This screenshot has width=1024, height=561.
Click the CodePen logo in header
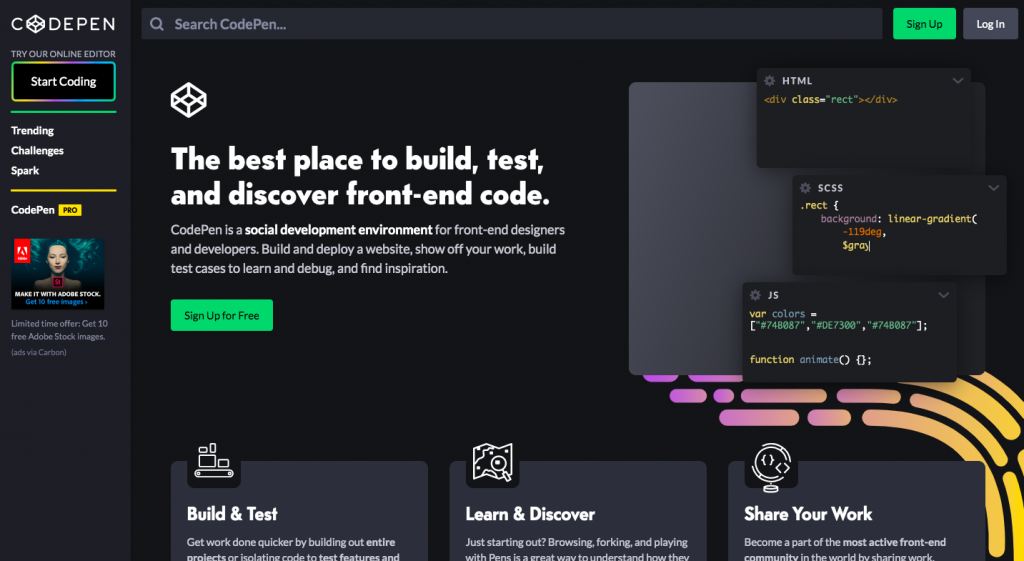click(x=63, y=24)
